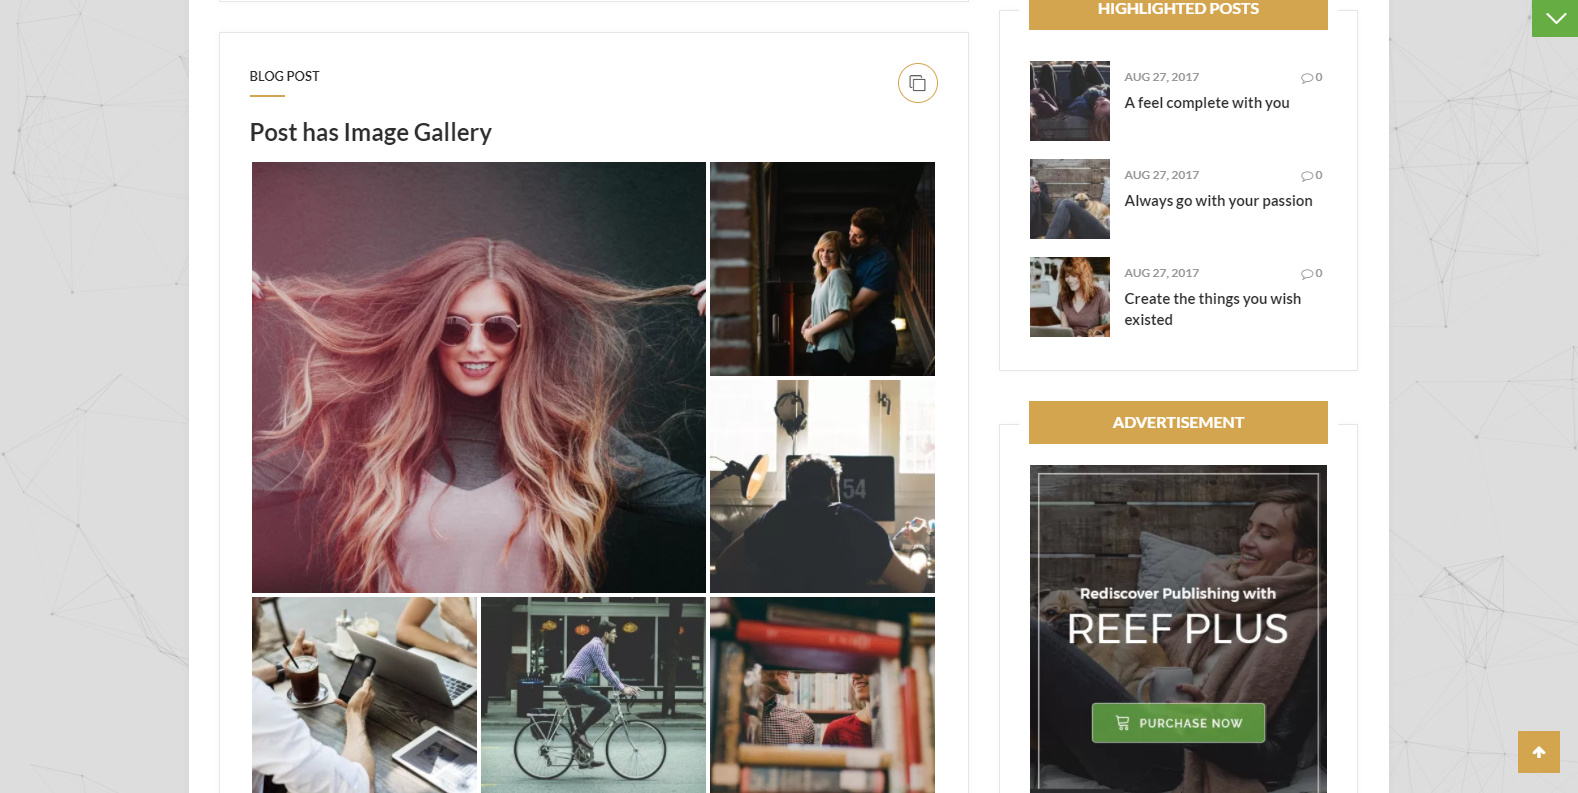1578x793 pixels.
Task: Click comment icon on 'Always go' post
Action: pos(1306,176)
